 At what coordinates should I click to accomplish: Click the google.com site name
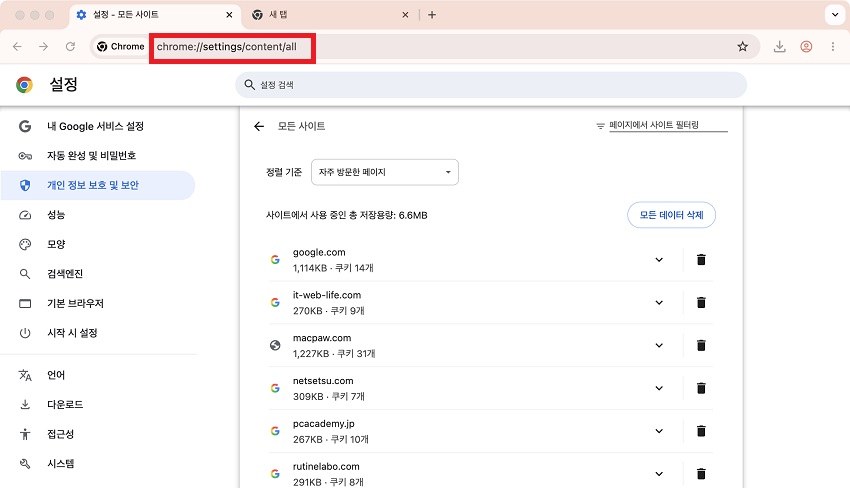coord(319,252)
